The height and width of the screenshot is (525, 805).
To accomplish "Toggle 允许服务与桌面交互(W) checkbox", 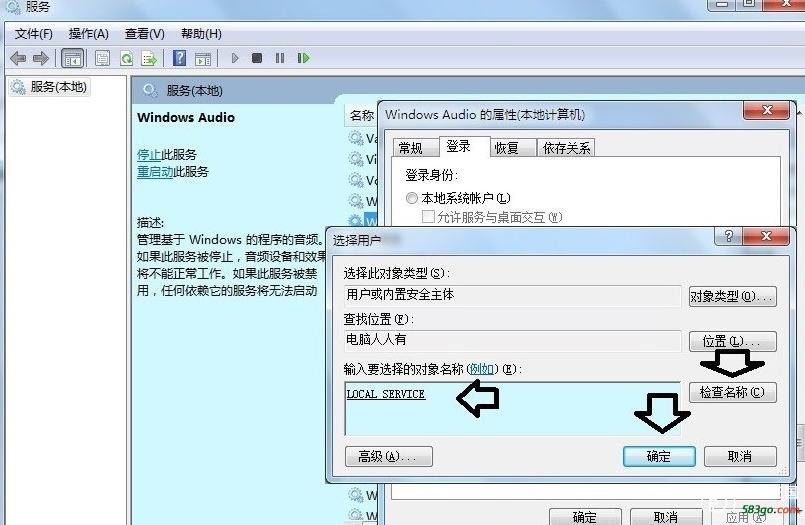I will (x=428, y=217).
